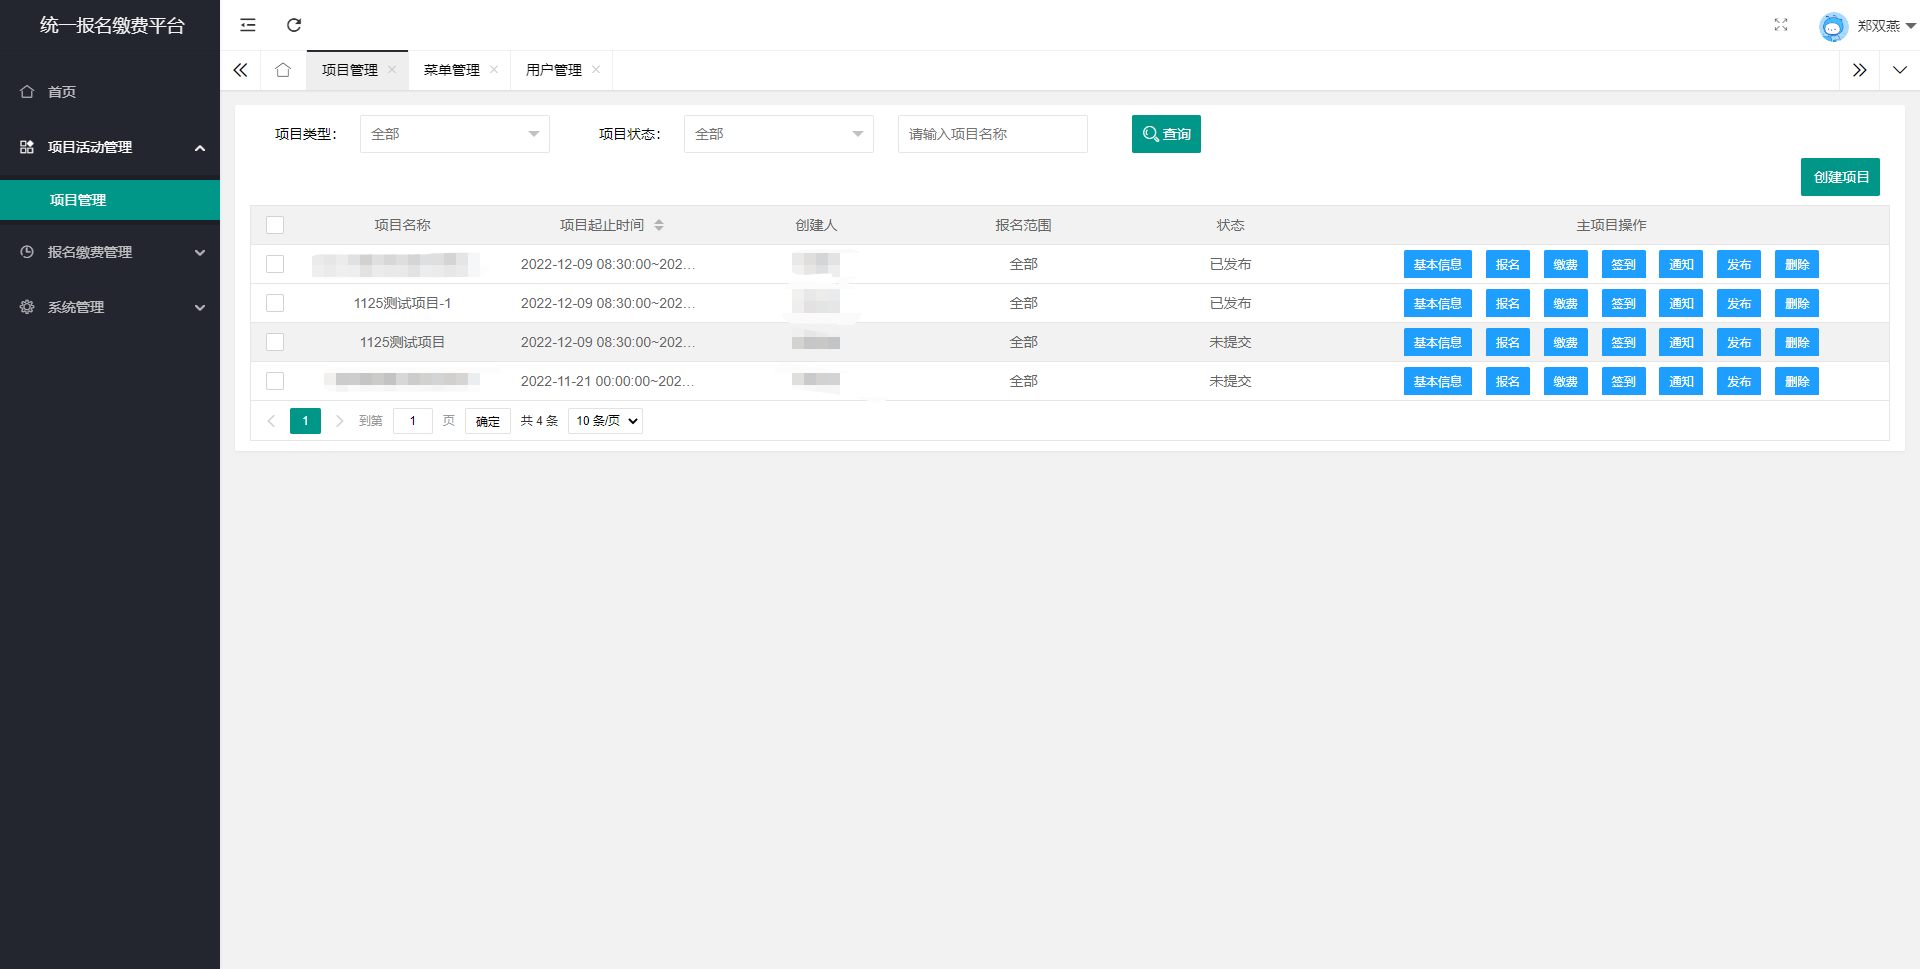Click 通知 for 1125测试项目
This screenshot has width=1920, height=969.
click(1681, 343)
